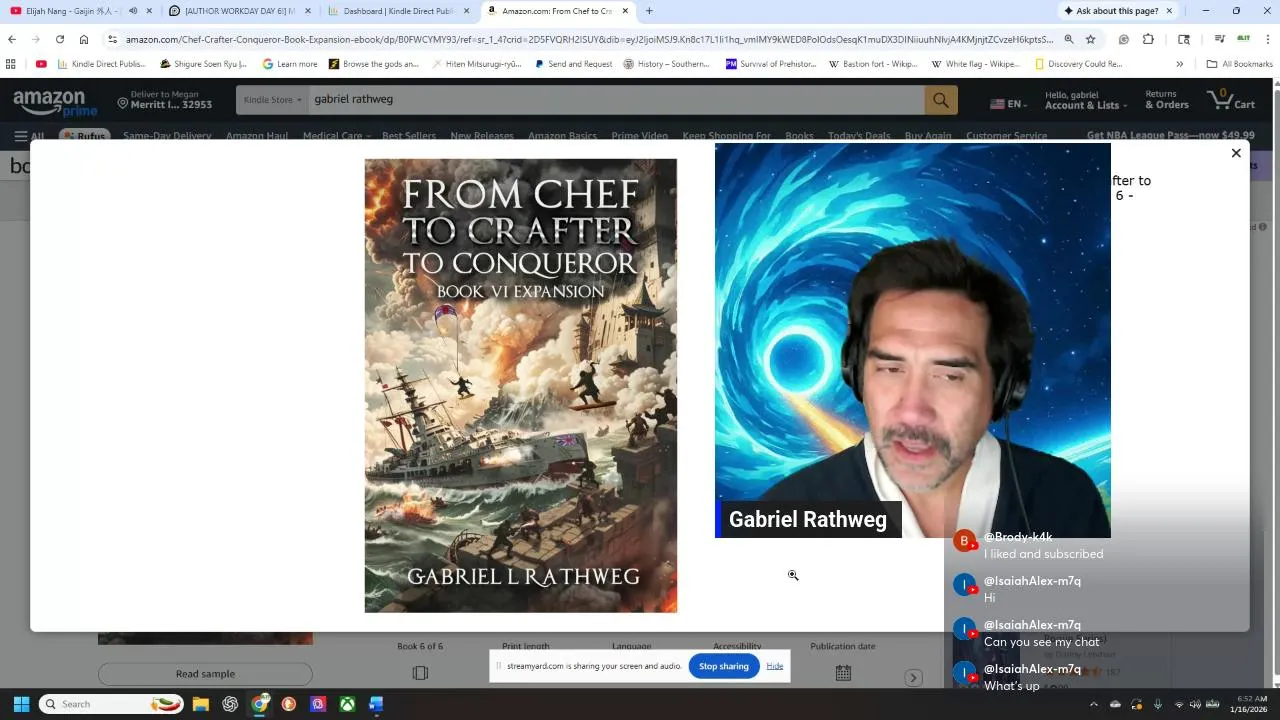1280x720 pixels.
Task: Open the Windows Start menu
Action: 21,704
